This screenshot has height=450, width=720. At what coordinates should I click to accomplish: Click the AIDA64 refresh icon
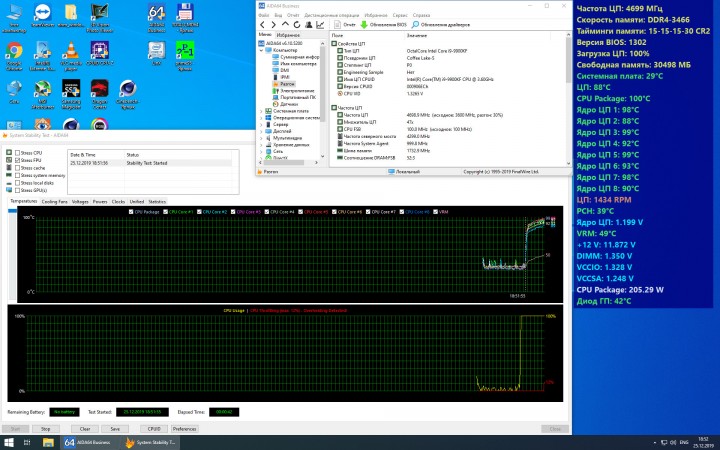coord(297,25)
